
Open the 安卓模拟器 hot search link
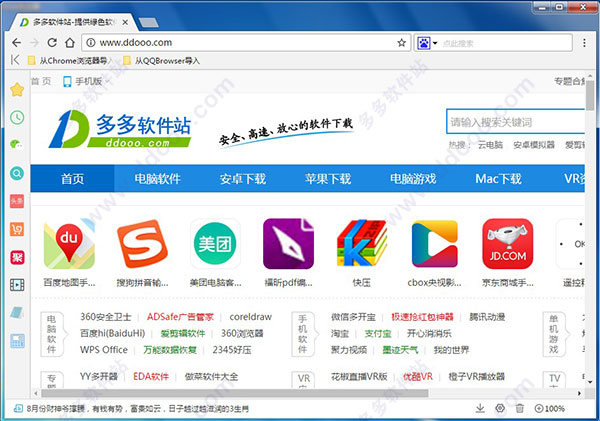coord(534,145)
